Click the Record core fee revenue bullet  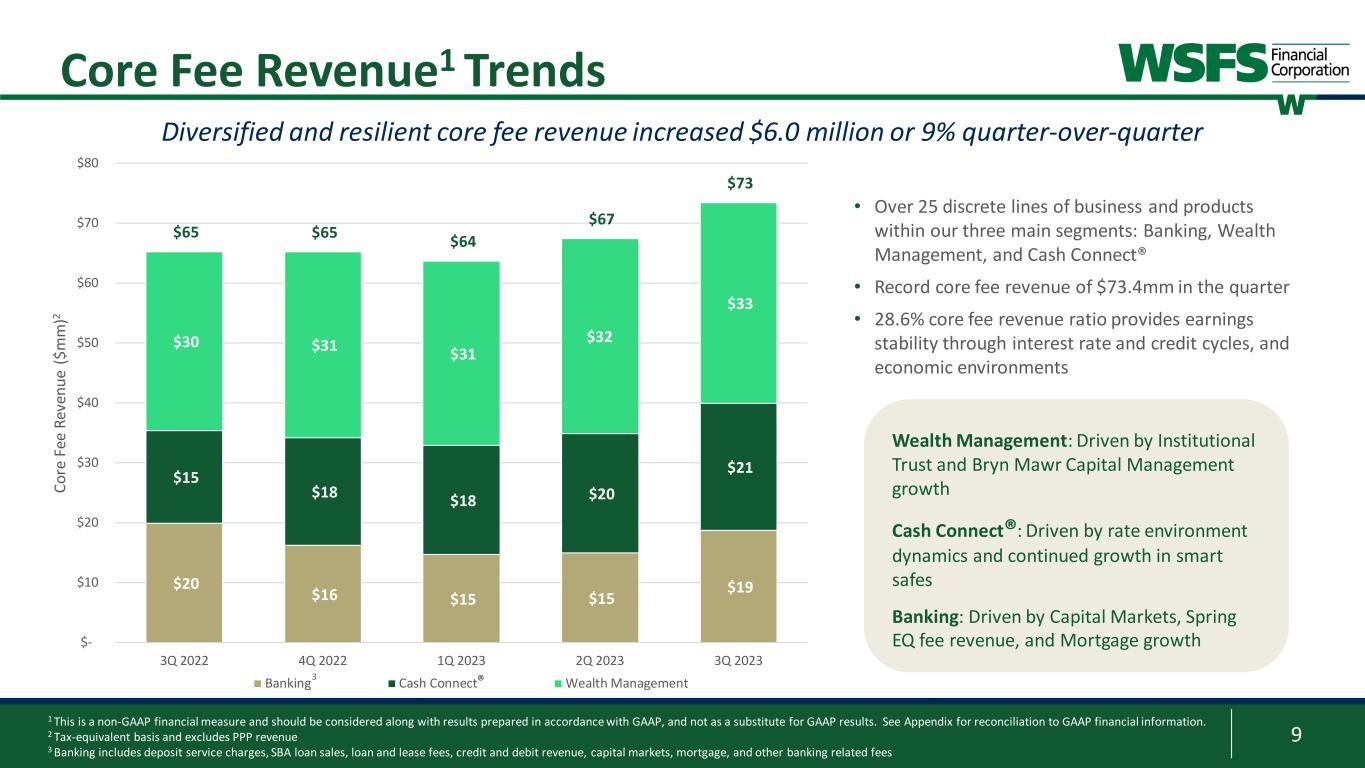(1081, 287)
